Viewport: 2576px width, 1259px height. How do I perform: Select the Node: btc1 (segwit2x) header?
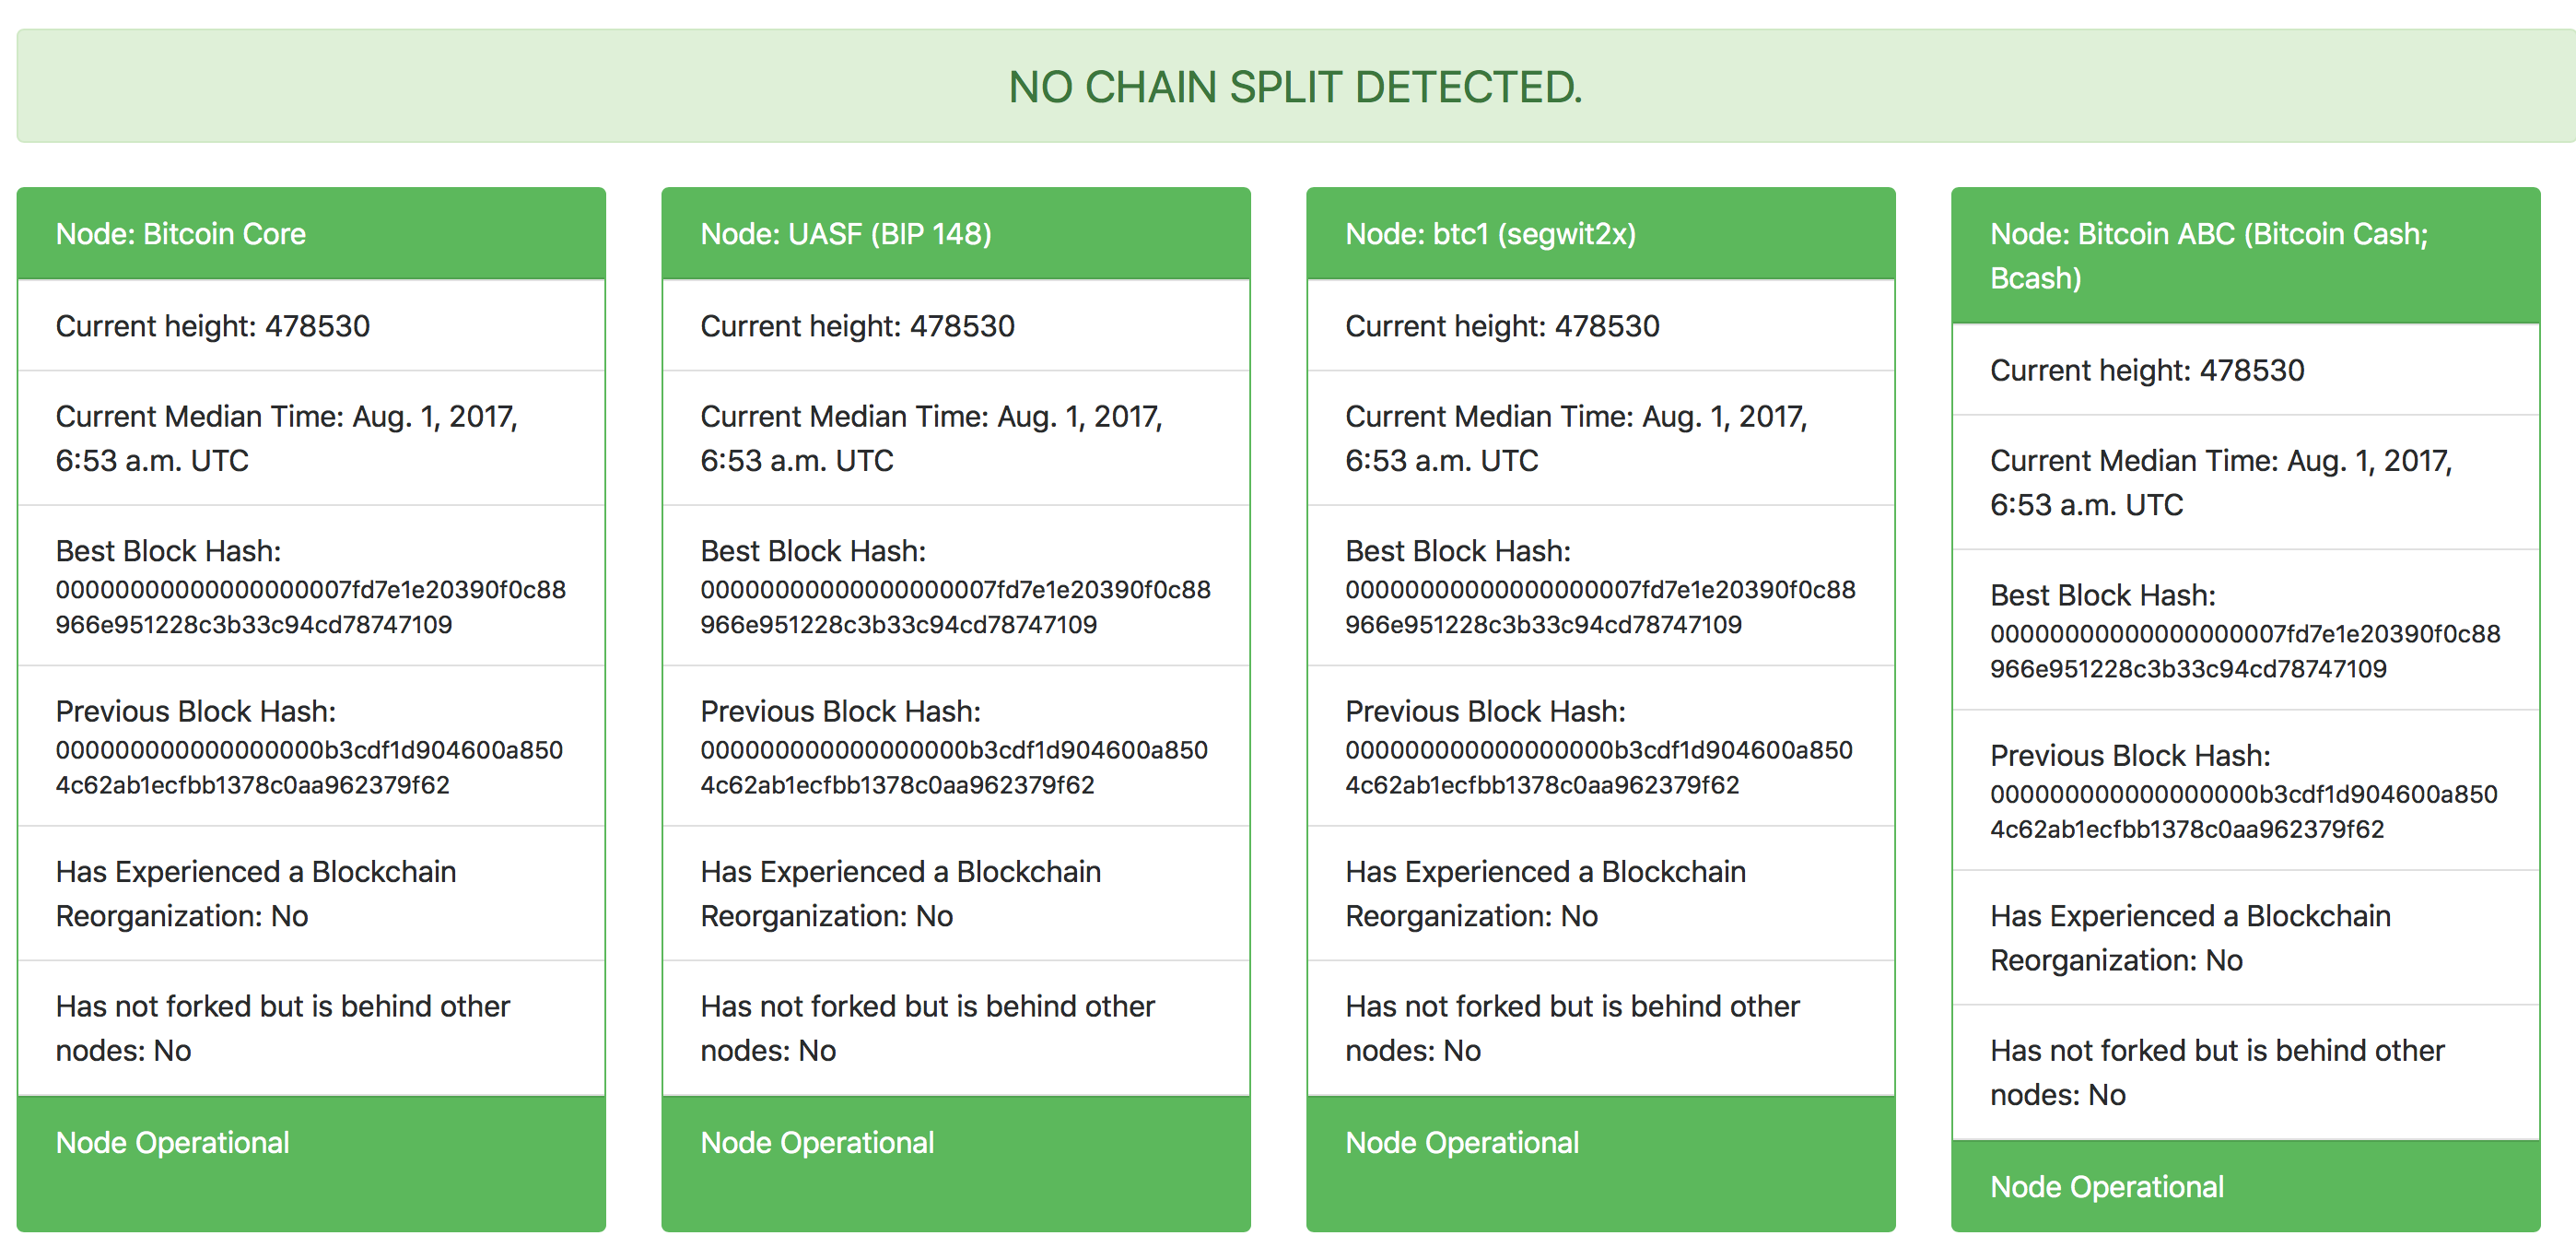pos(1601,233)
